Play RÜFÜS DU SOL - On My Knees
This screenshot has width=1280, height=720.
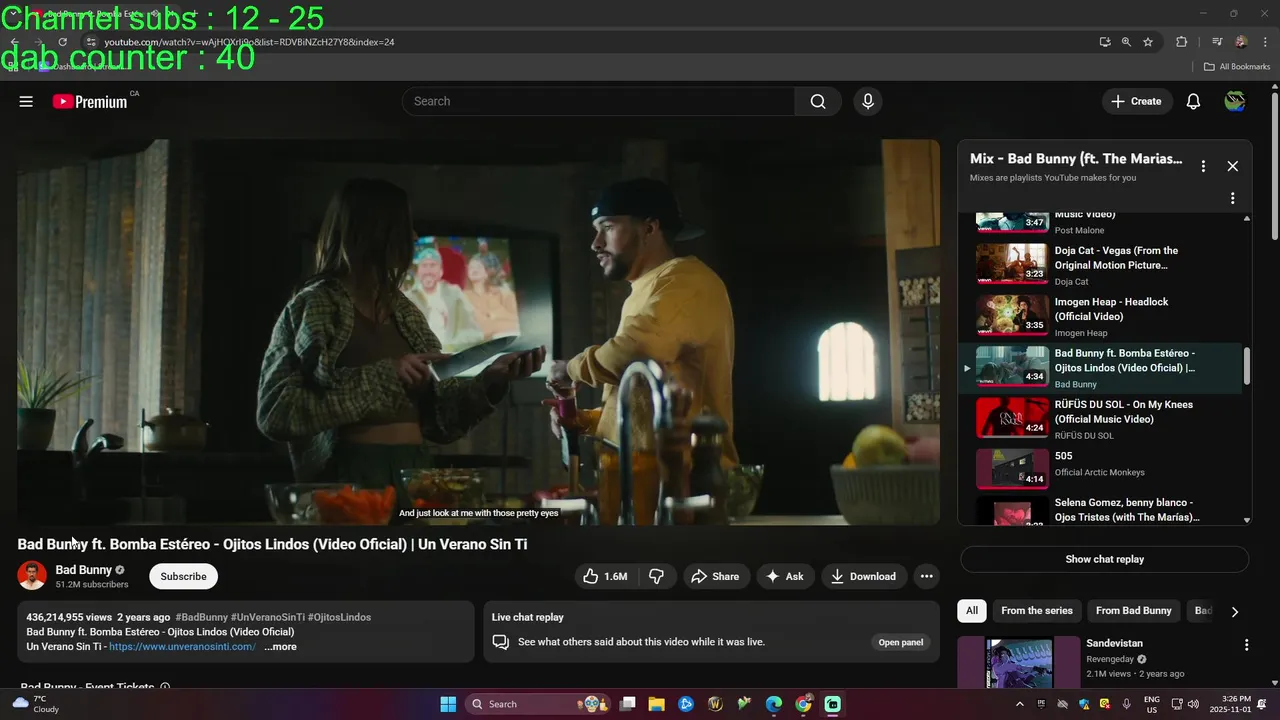point(1100,419)
